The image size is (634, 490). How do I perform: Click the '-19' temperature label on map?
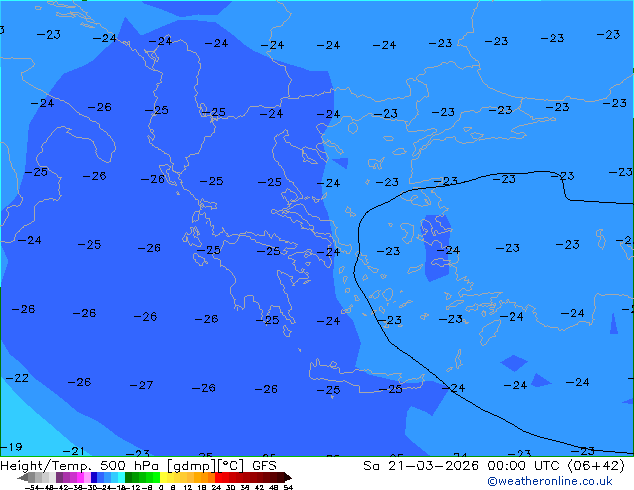[11, 447]
